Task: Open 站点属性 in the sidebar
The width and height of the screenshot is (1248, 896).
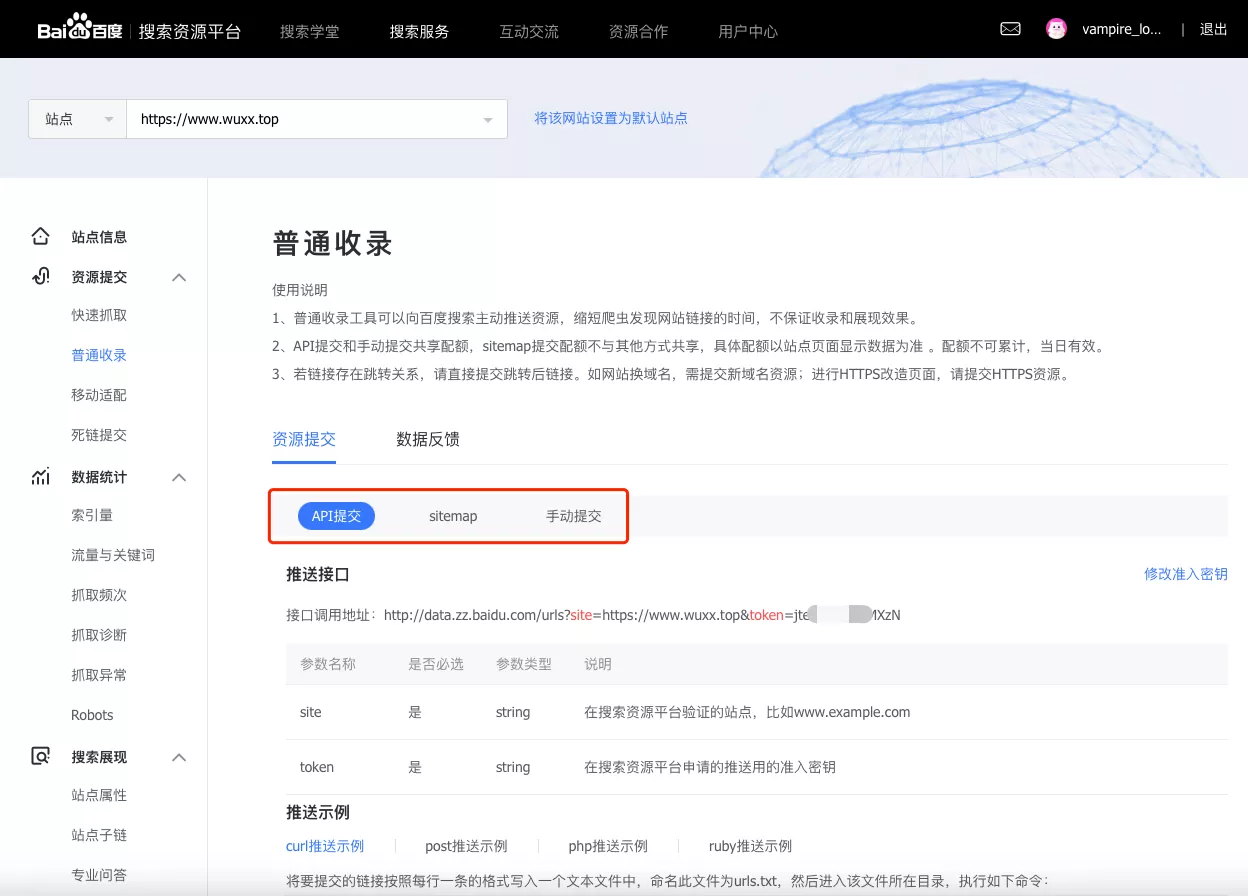Action: (99, 795)
